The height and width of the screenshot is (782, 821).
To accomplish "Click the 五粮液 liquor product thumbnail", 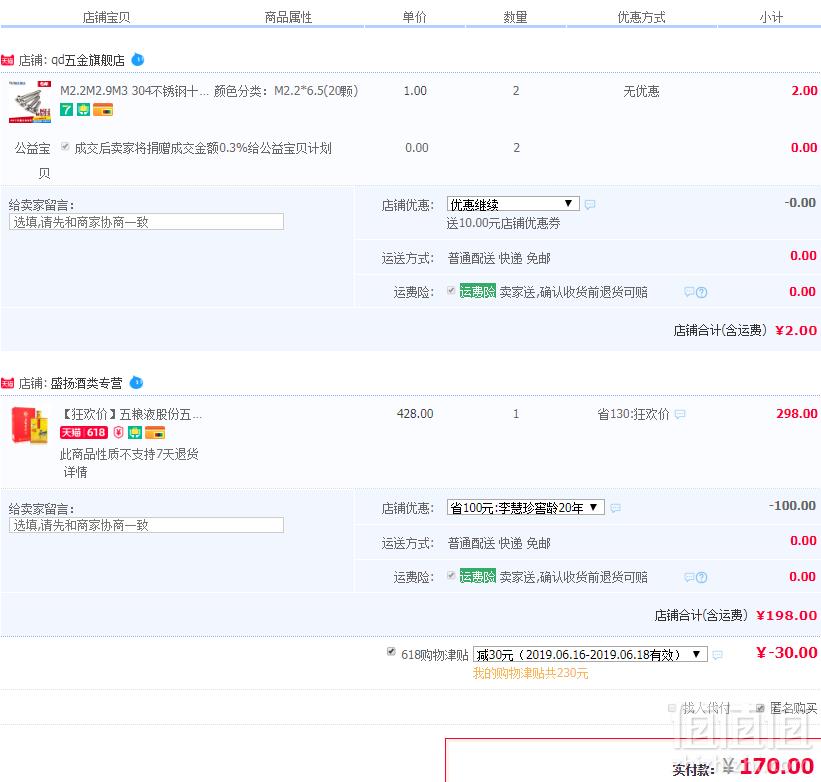I will 29,425.
